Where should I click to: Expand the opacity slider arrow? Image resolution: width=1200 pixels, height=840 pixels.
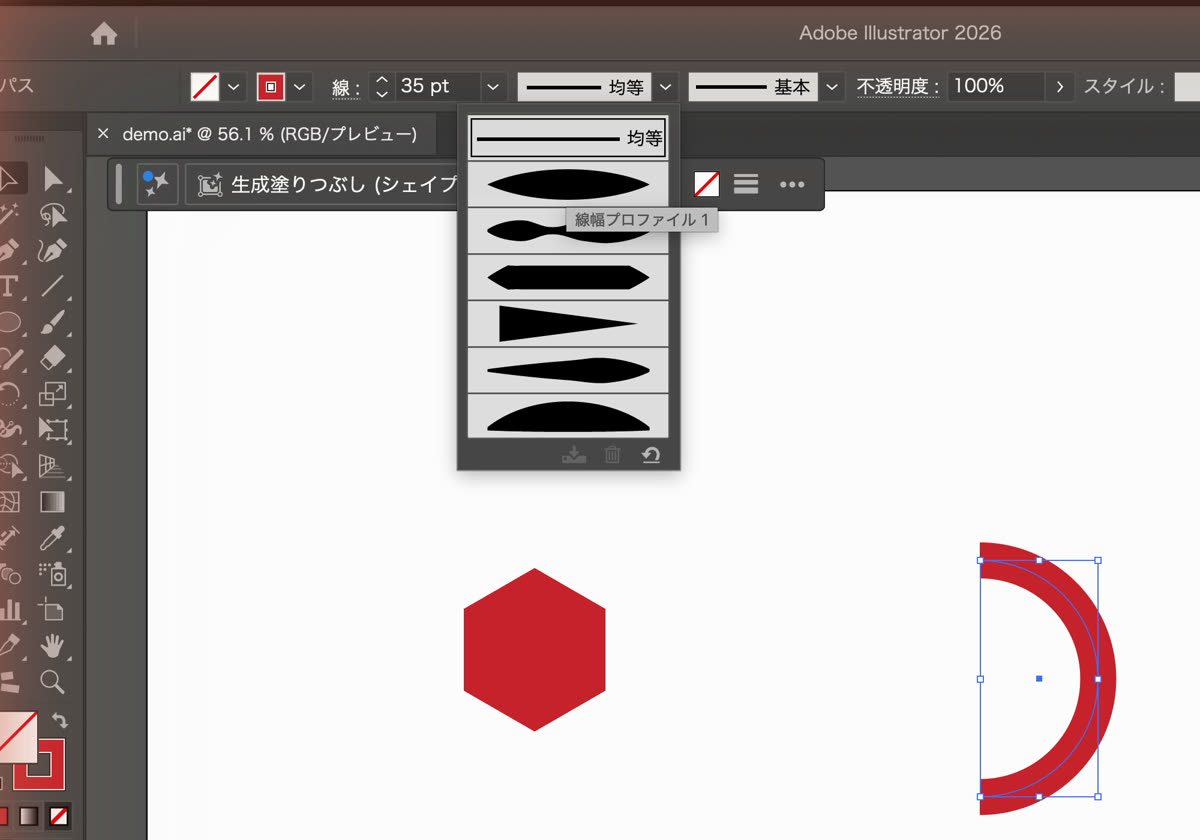click(x=1060, y=87)
